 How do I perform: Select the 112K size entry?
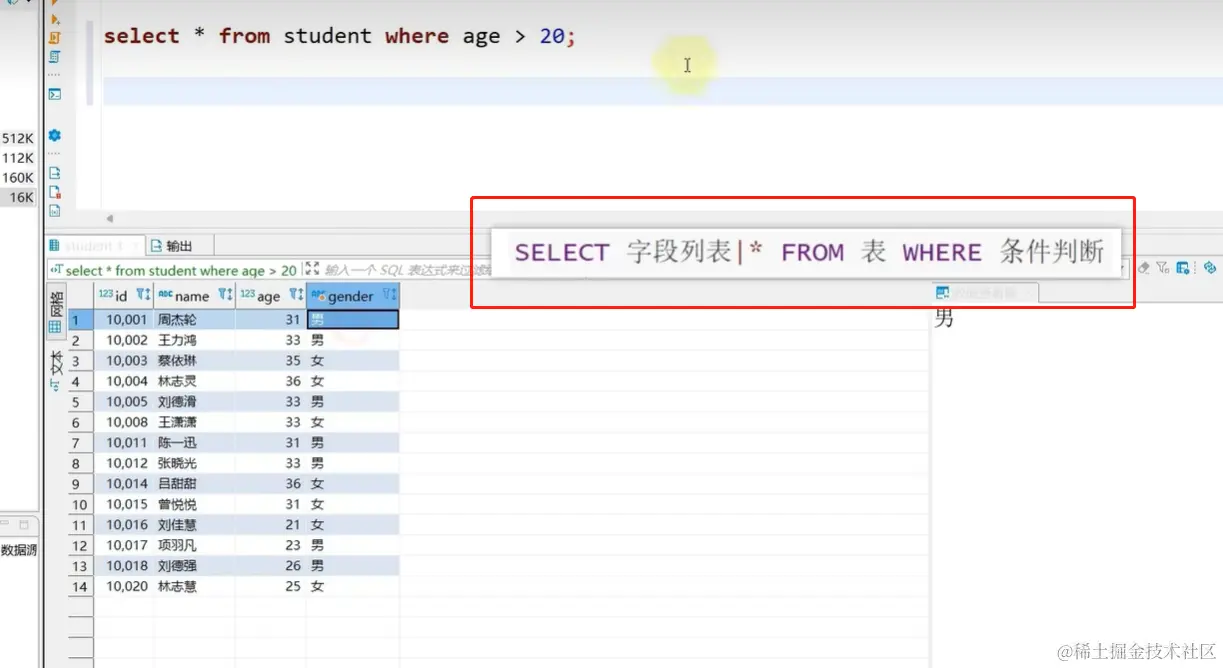18,158
